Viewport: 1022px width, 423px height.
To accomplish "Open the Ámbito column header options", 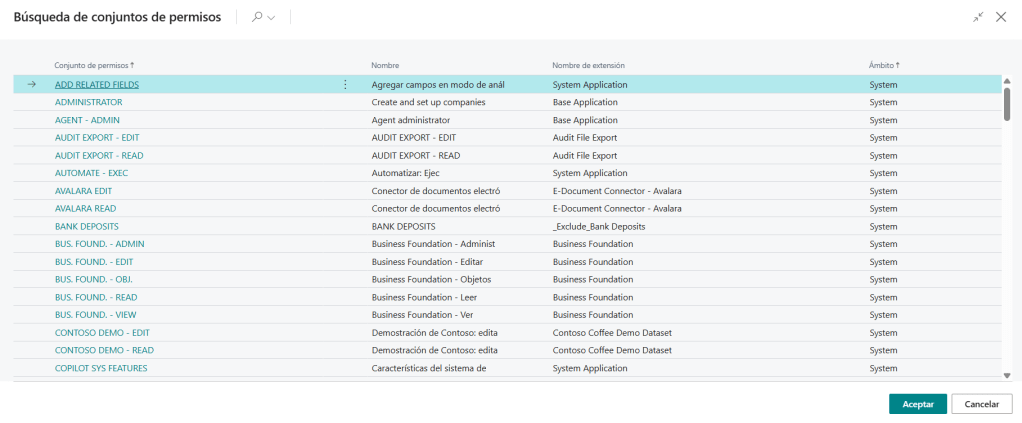I will tap(883, 65).
